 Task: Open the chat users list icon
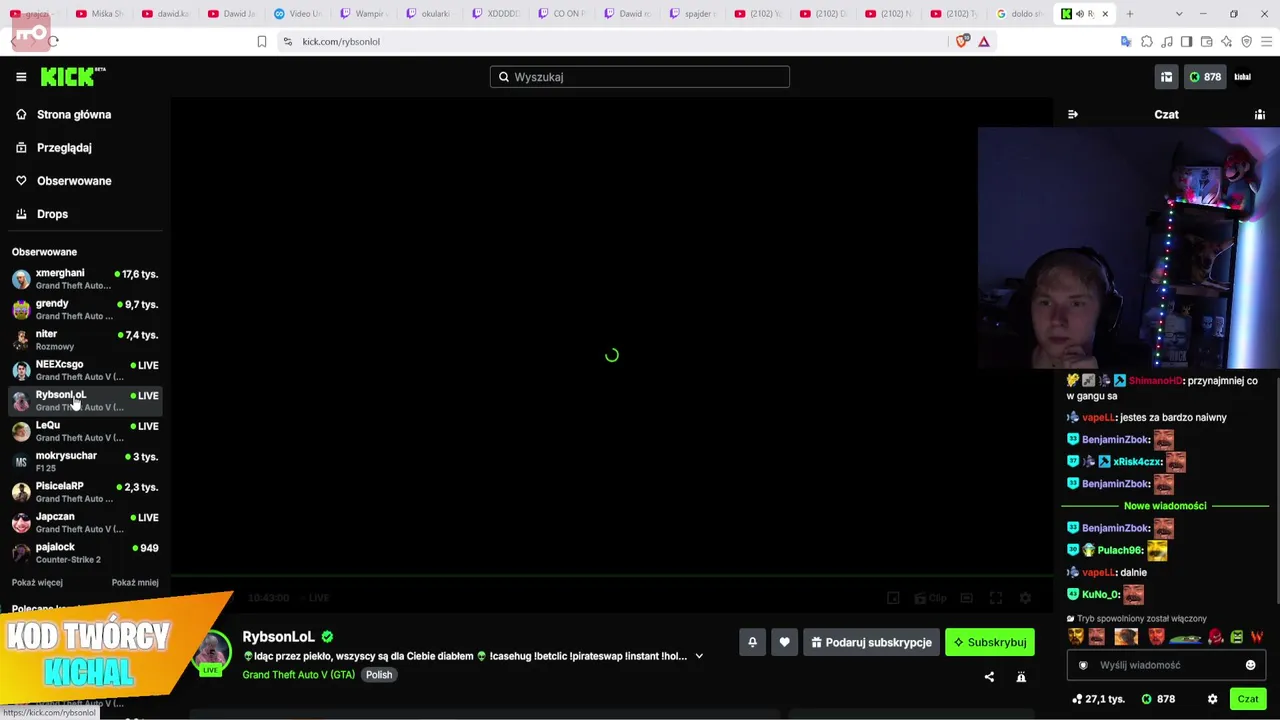point(1260,114)
